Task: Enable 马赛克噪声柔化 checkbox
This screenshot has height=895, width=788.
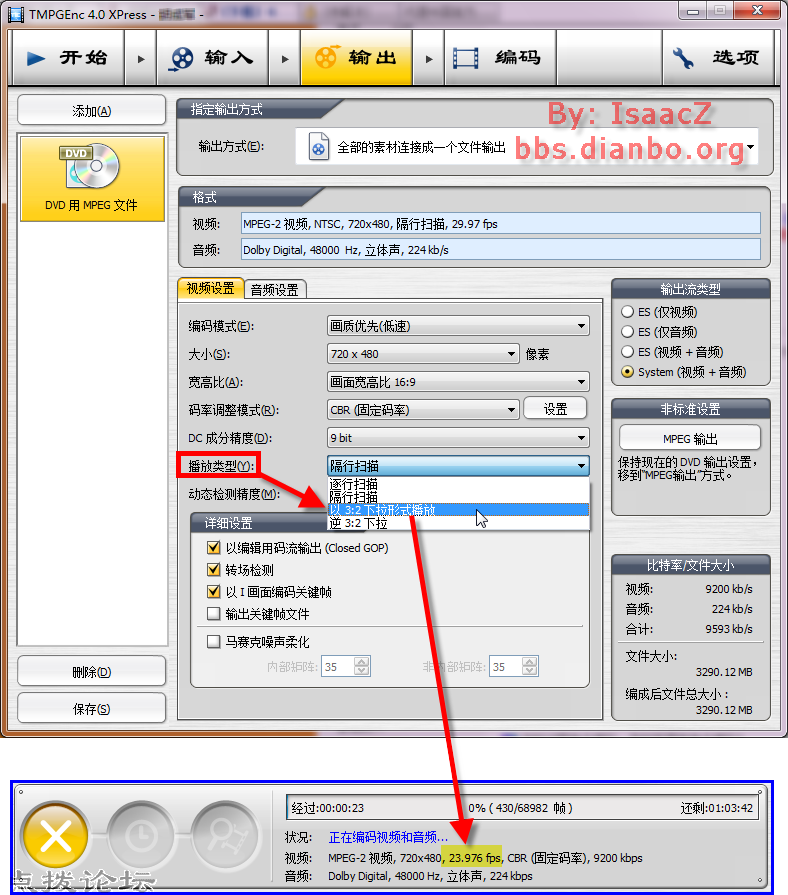Action: click(213, 642)
